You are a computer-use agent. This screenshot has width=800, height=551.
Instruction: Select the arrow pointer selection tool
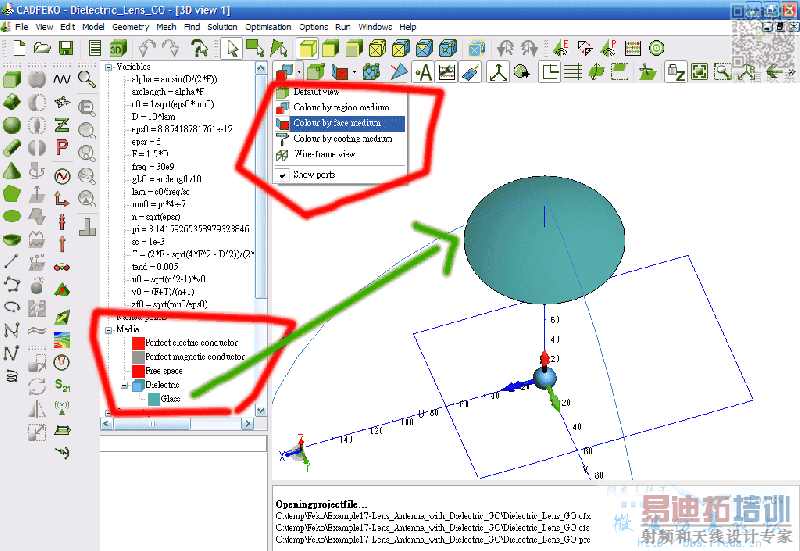pyautogui.click(x=232, y=48)
